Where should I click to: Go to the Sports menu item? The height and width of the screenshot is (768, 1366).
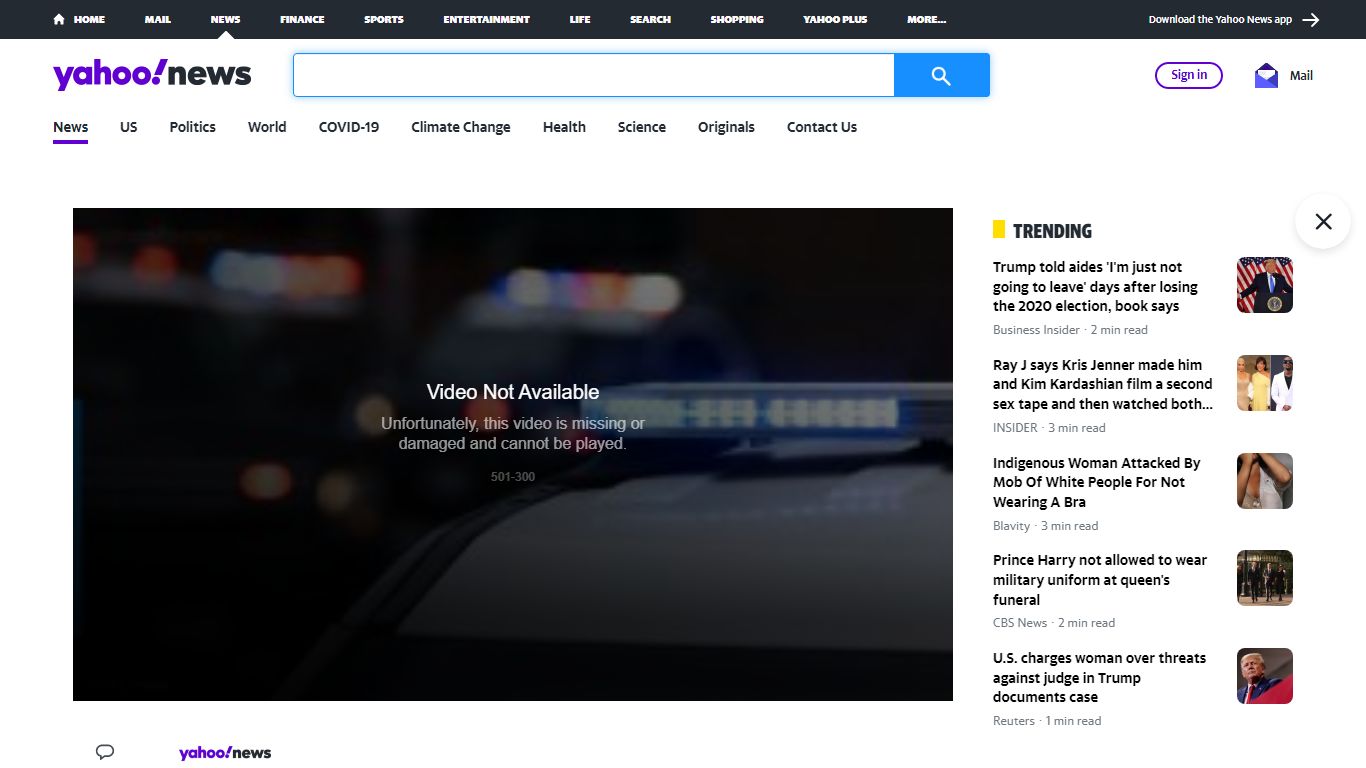pyautogui.click(x=384, y=19)
